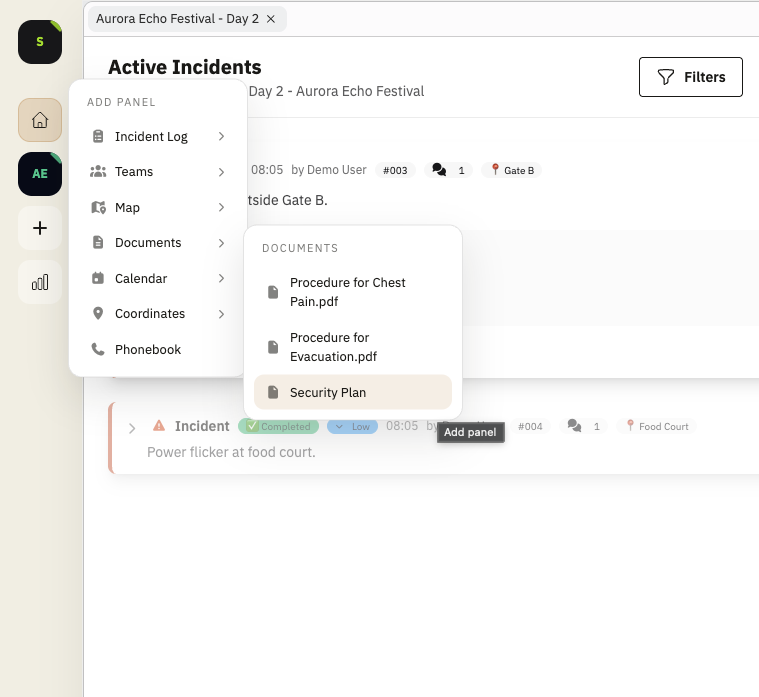This screenshot has width=759, height=697.
Task: Expand Incident Log submenu chevron
Action: pyautogui.click(x=221, y=136)
